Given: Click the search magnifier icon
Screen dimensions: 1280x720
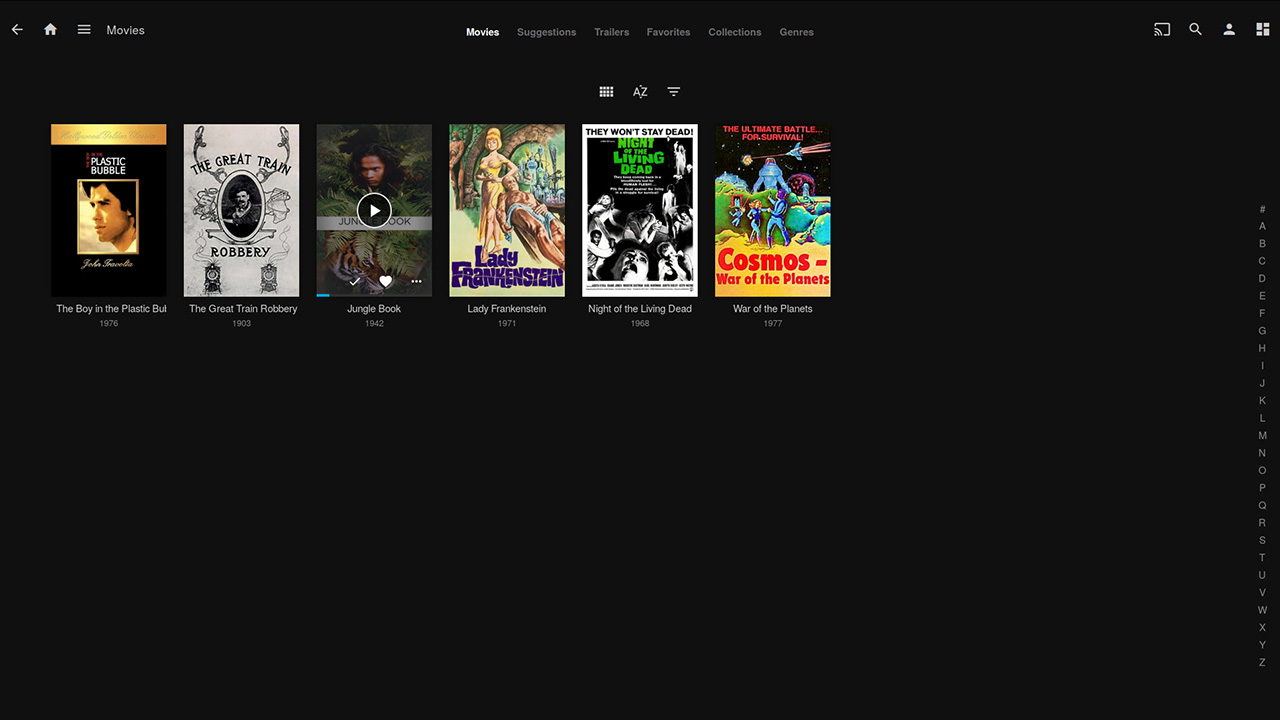Looking at the screenshot, I should [1195, 30].
